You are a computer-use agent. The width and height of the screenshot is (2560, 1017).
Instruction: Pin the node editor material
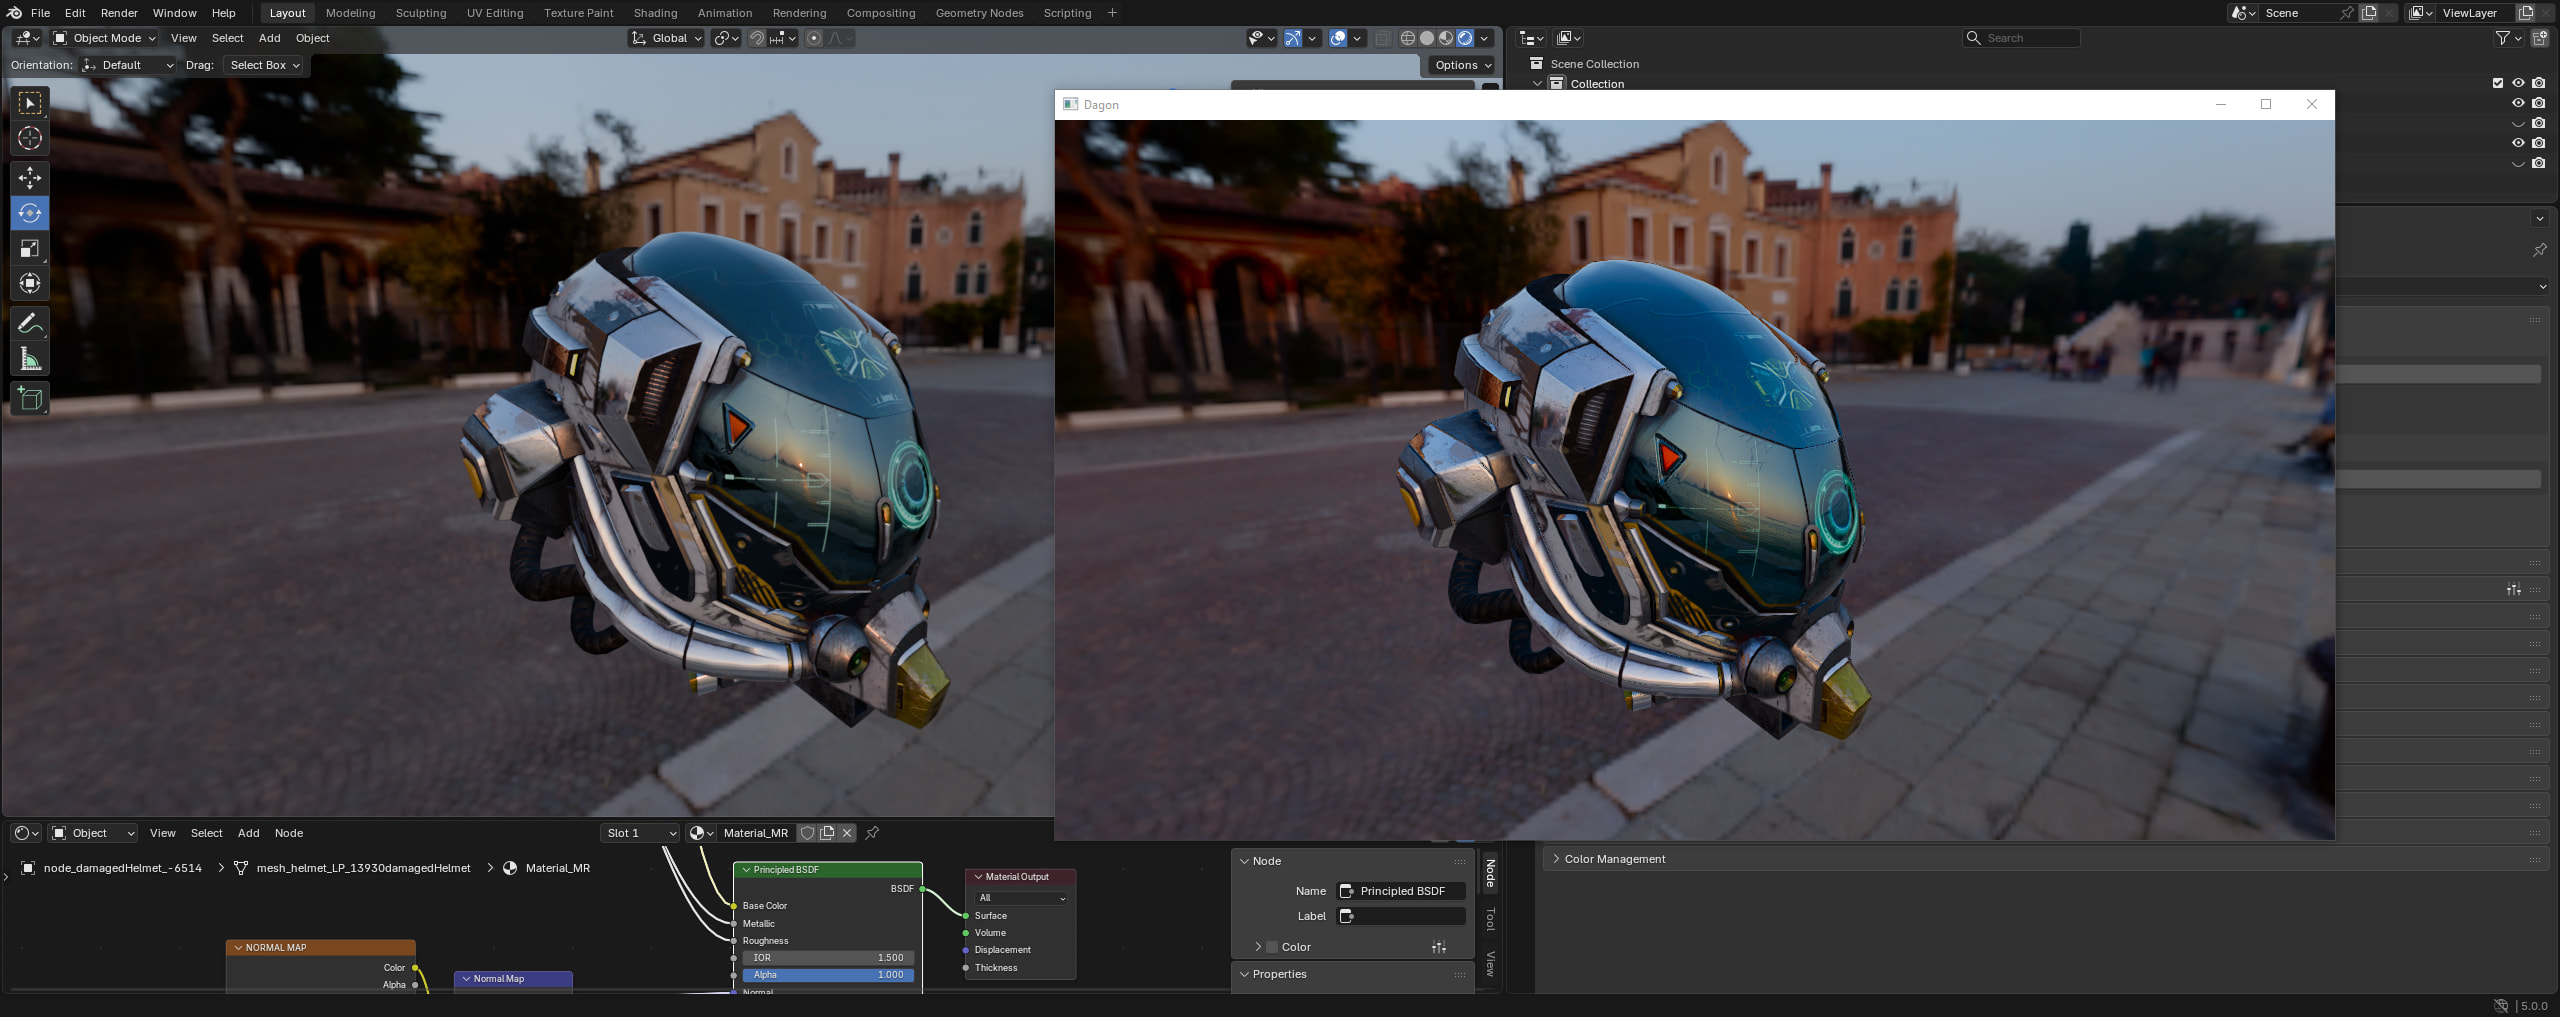pos(872,833)
